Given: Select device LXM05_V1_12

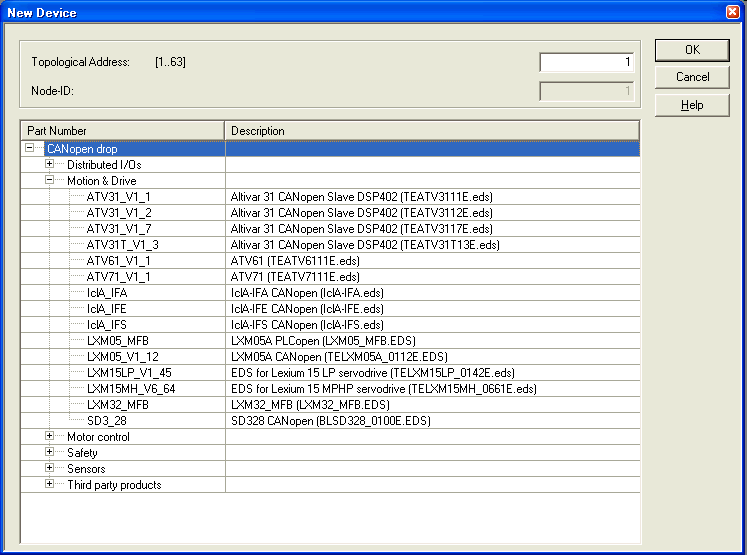Looking at the screenshot, I should [123, 357].
